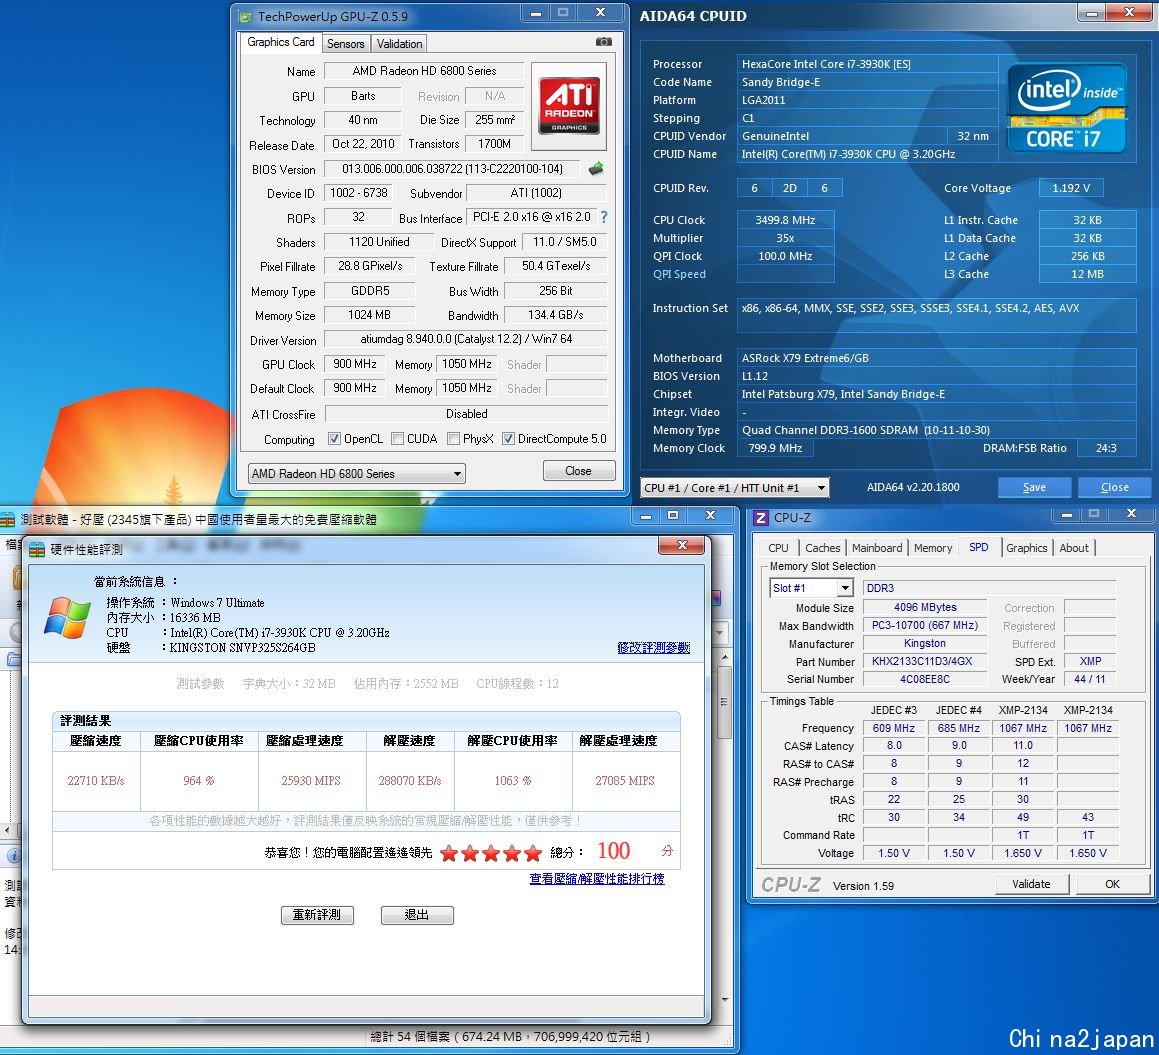1159x1055 pixels.
Task: Switch to the Sensors tab in GPU-Z
Action: 345,44
